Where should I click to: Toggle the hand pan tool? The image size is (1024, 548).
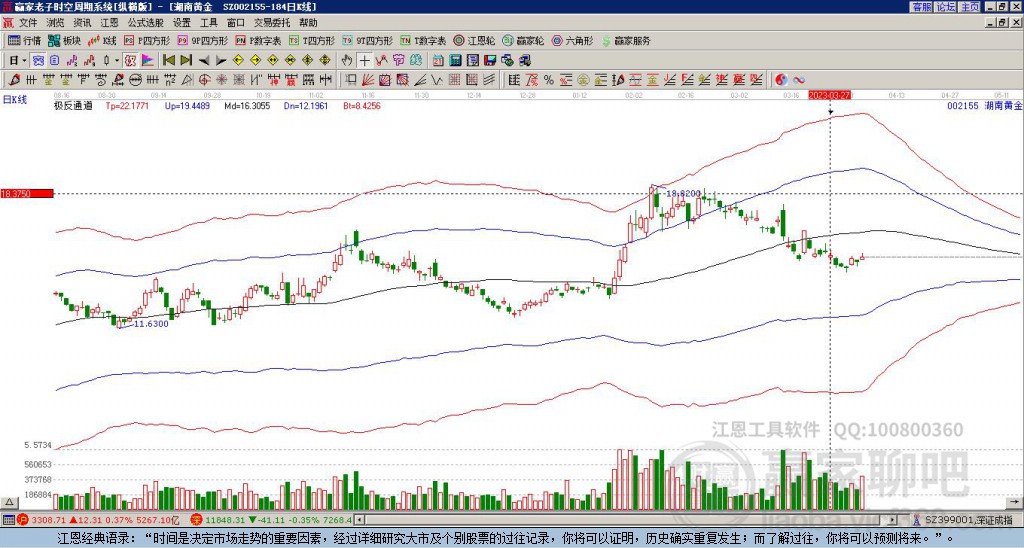[347, 60]
